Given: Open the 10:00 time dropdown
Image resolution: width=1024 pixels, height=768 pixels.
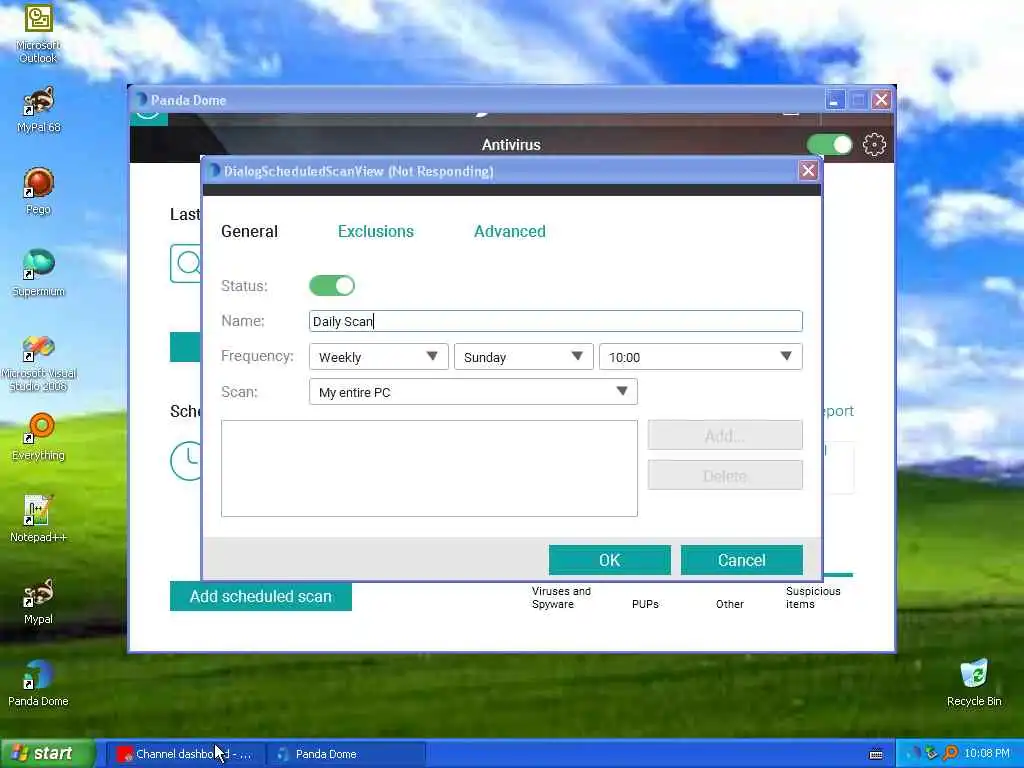Looking at the screenshot, I should (x=701, y=357).
